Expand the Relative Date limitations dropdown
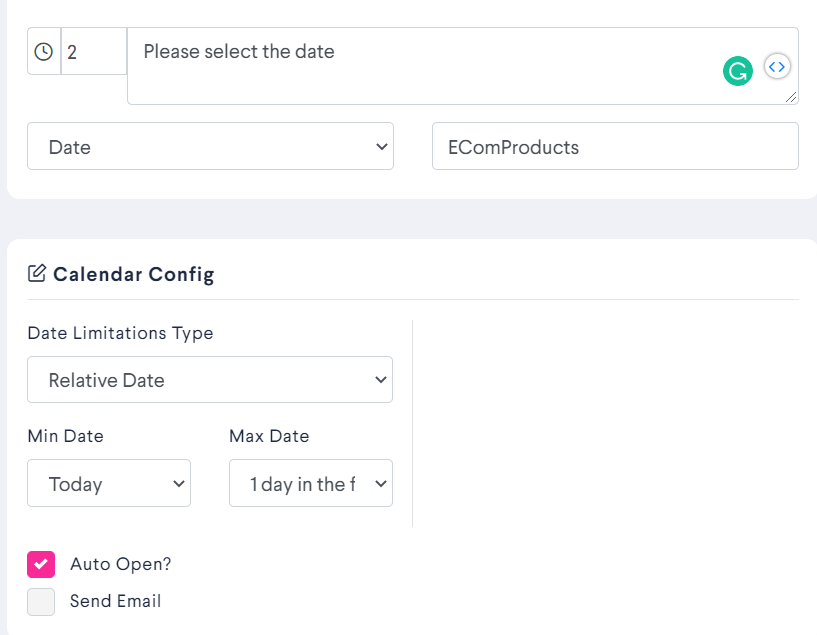The image size is (817, 635). click(x=210, y=380)
